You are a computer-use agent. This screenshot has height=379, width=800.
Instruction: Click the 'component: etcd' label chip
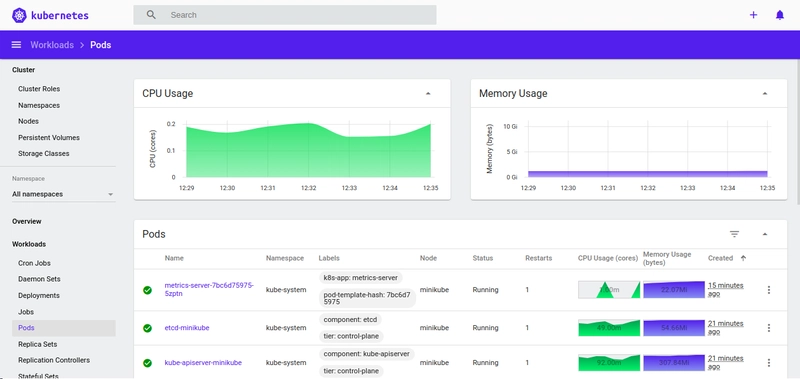[x=351, y=320]
